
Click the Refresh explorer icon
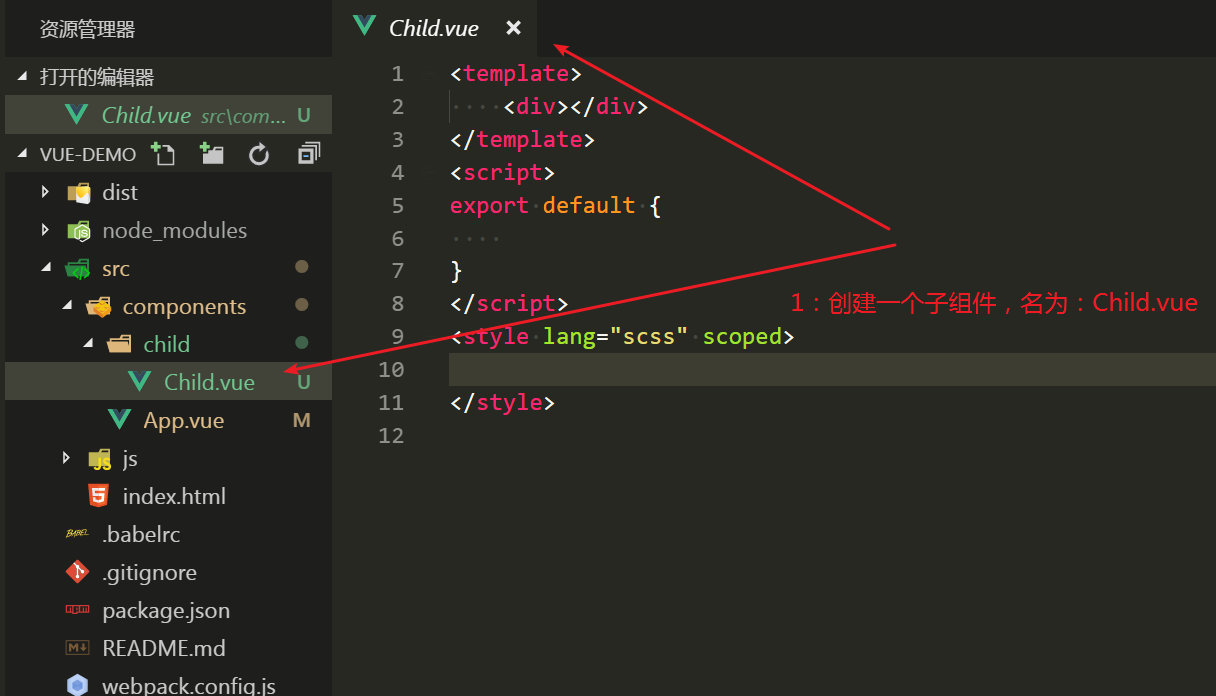point(259,154)
